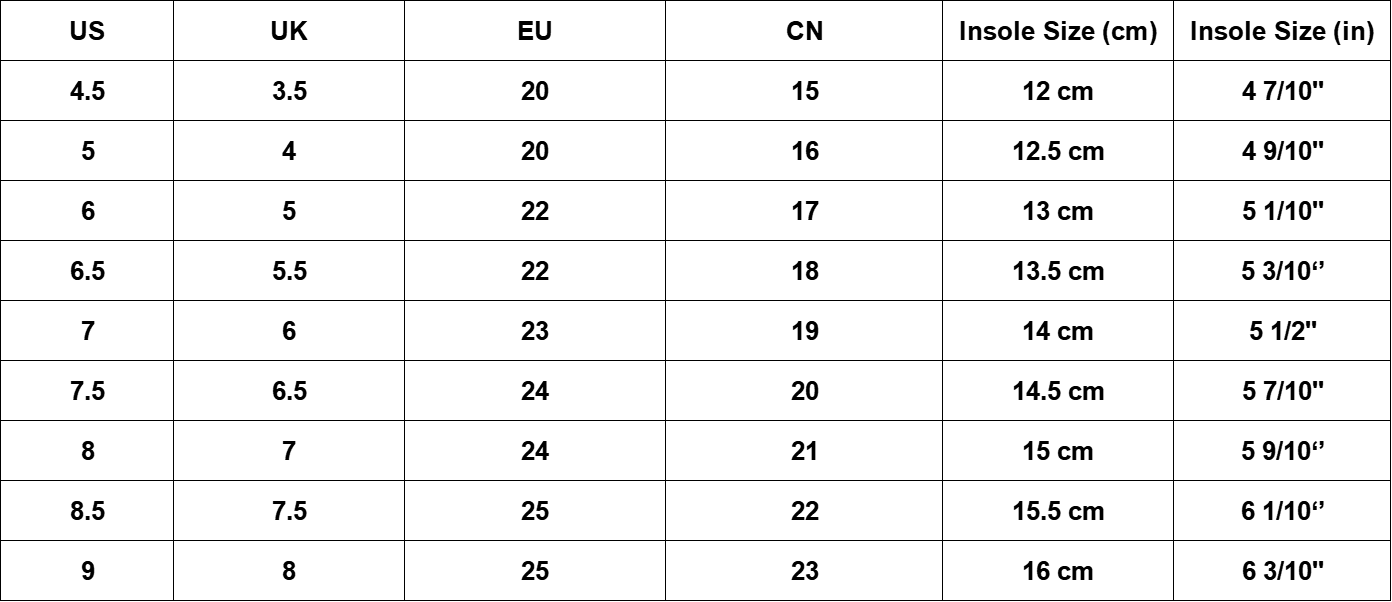Click the Insole Size (cm) header
The image size is (1392, 602).
1058,31
